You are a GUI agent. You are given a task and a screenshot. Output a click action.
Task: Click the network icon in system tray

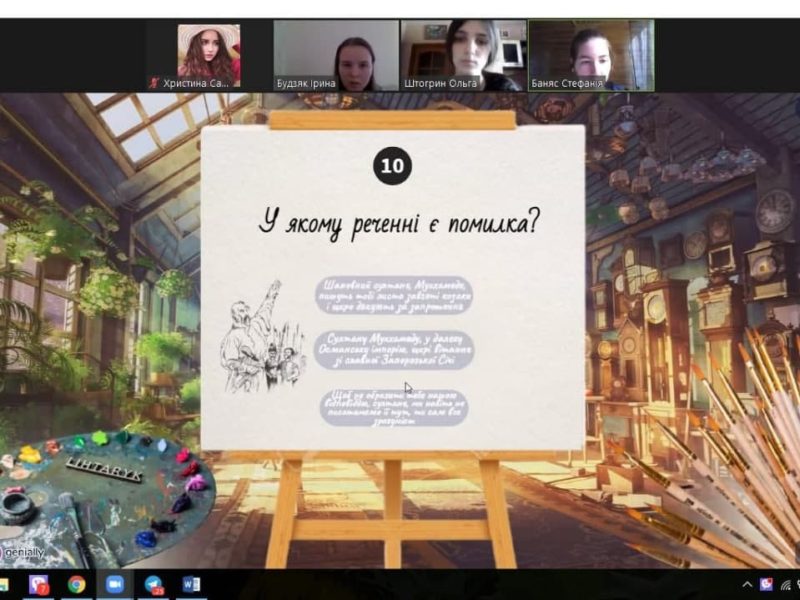pos(788,584)
